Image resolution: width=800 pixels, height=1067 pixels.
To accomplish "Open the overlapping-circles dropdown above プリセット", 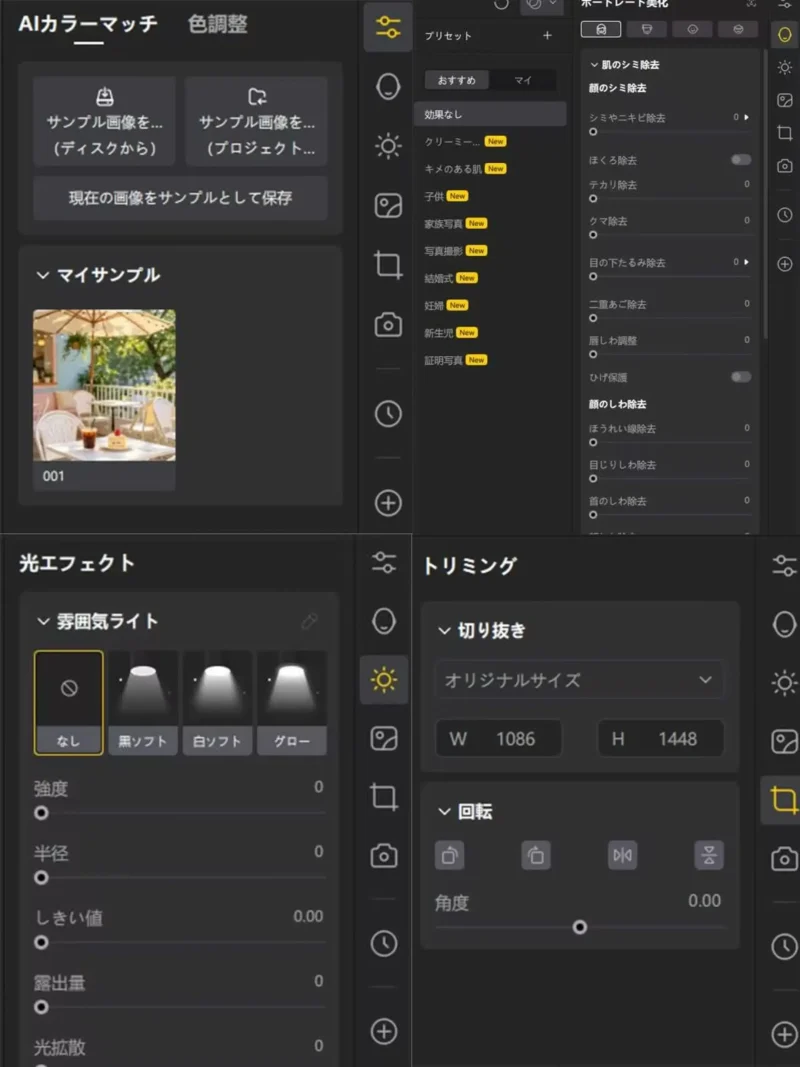I will (x=541, y=4).
